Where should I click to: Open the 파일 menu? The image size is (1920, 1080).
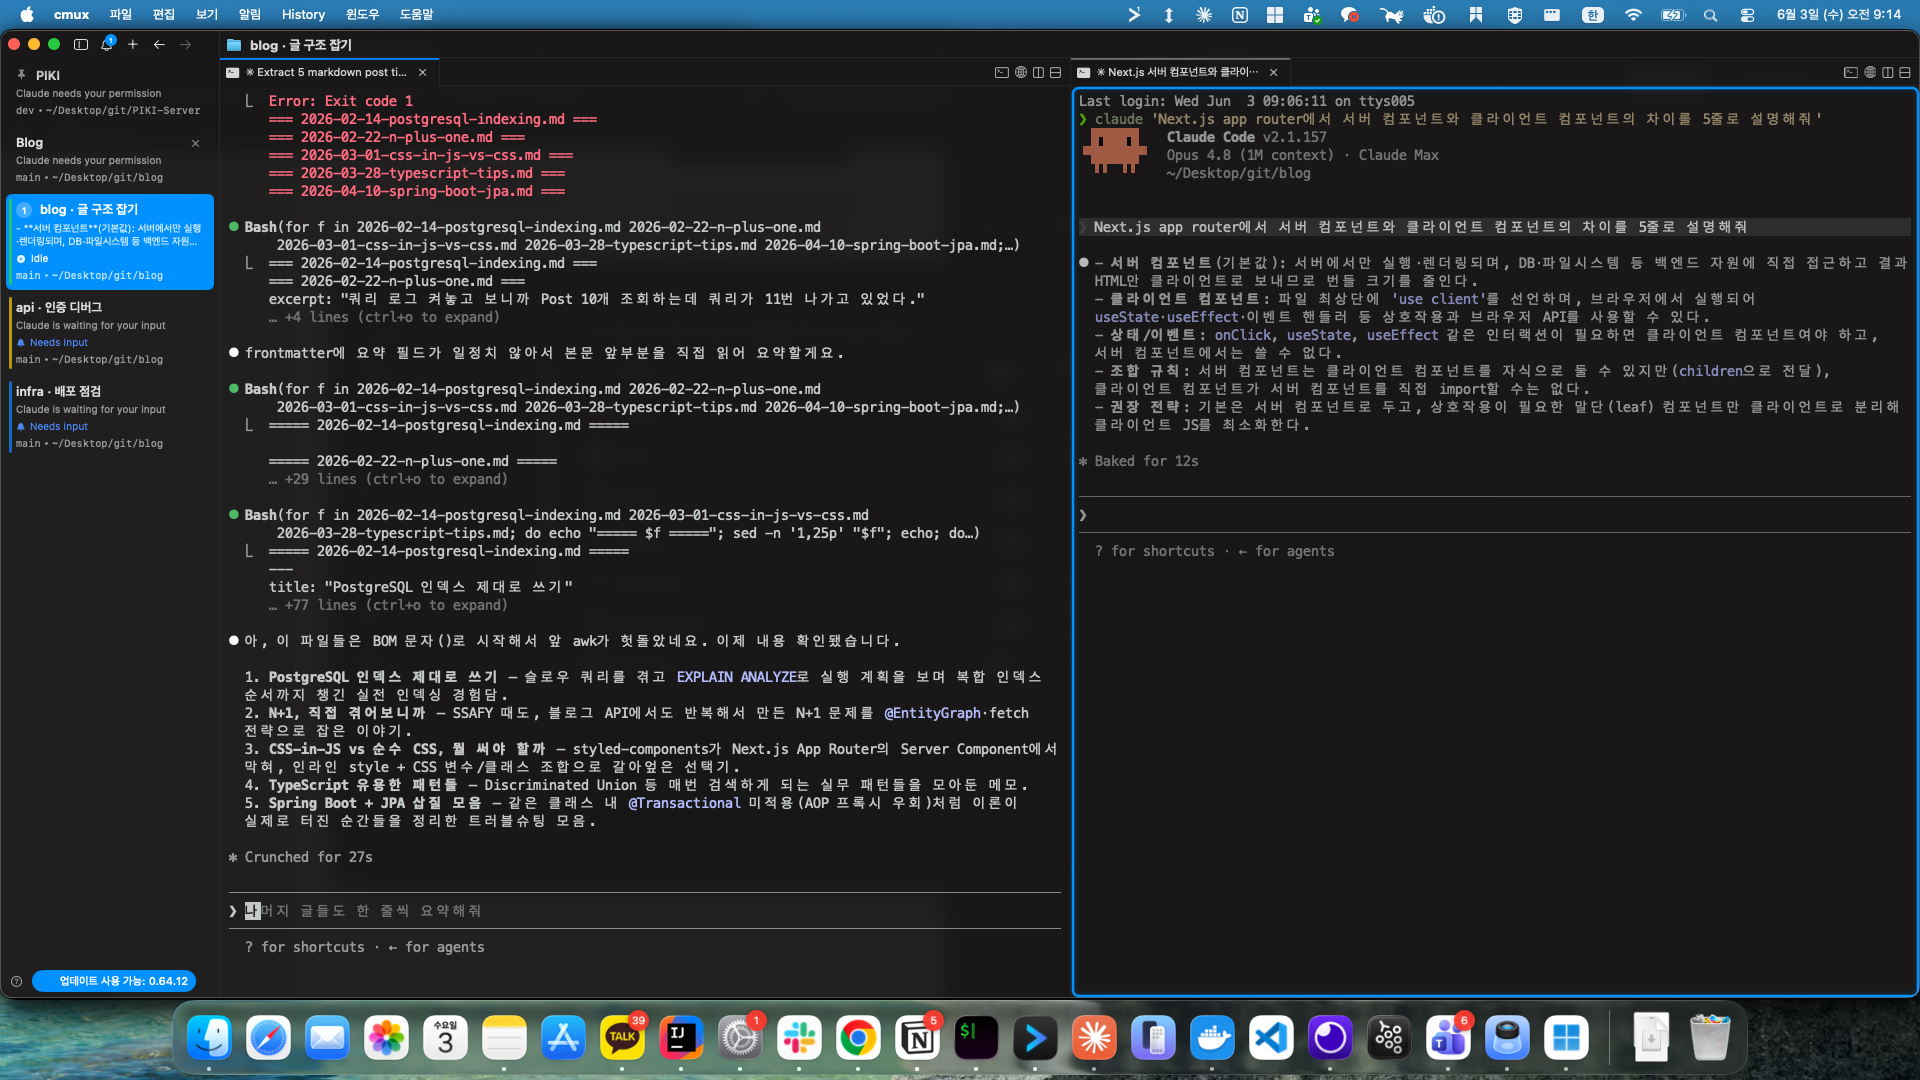pos(120,14)
